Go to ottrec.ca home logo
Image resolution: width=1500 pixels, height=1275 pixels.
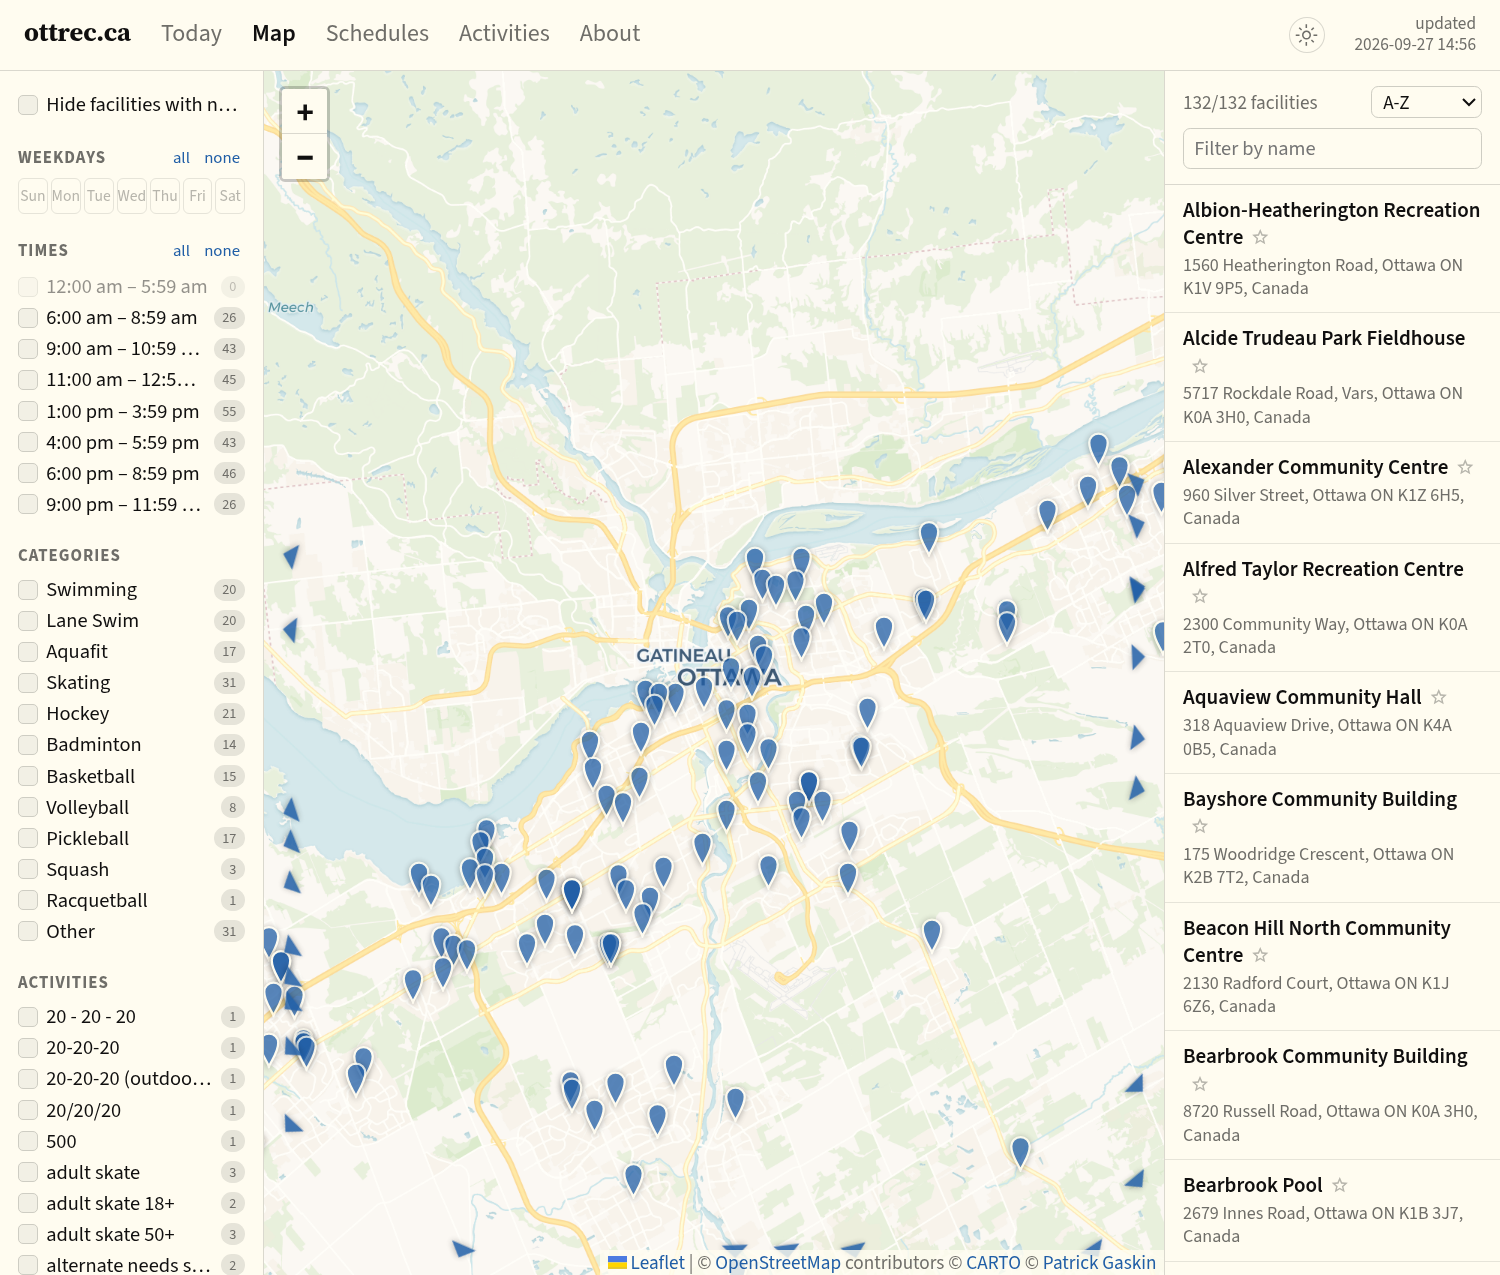77,33
